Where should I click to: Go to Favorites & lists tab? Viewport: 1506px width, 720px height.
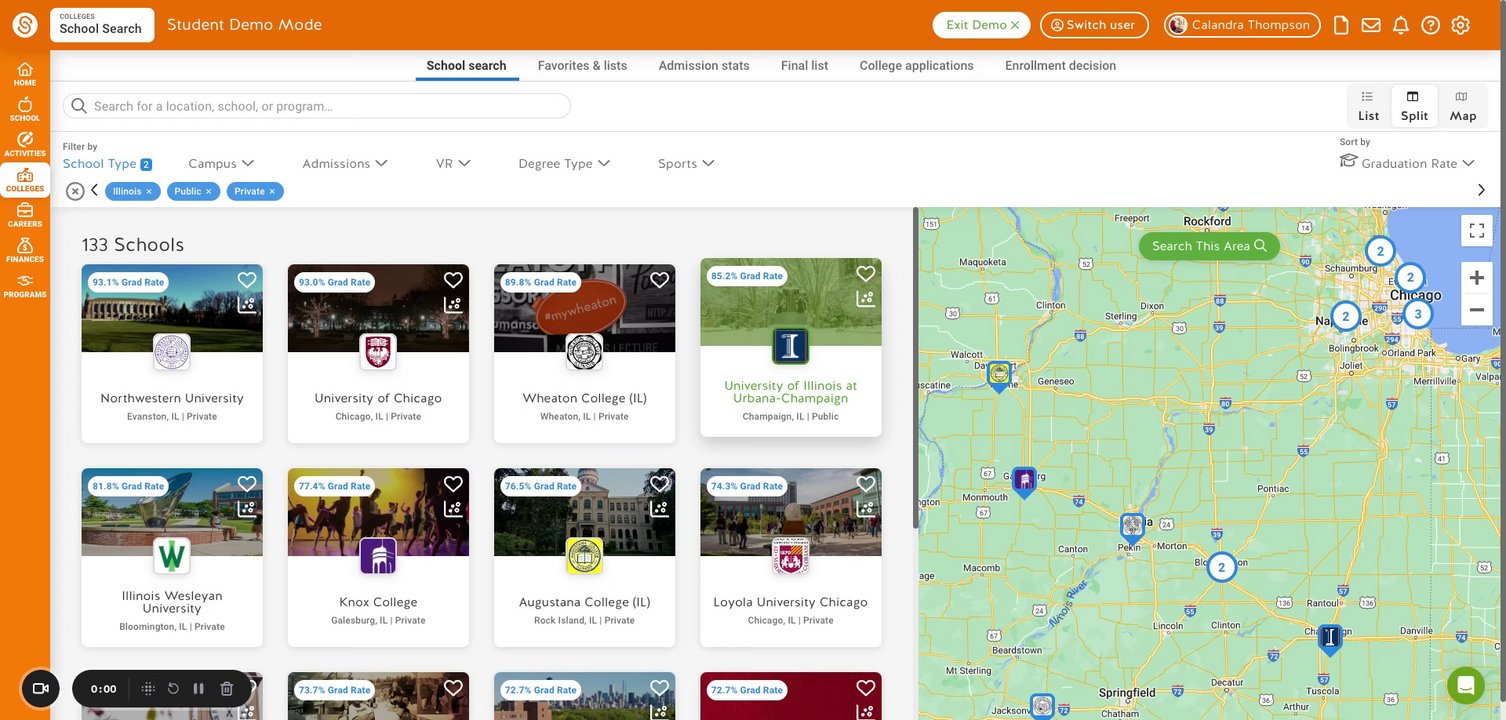(582, 66)
